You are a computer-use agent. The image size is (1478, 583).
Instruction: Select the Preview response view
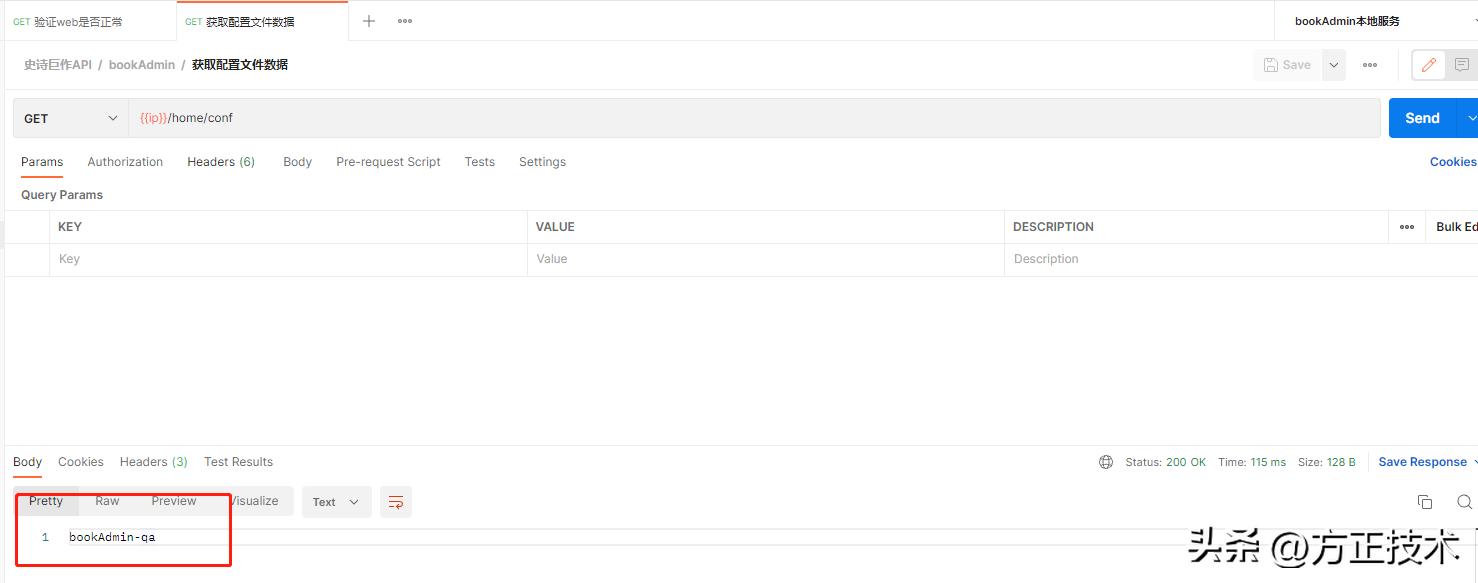tap(174, 501)
